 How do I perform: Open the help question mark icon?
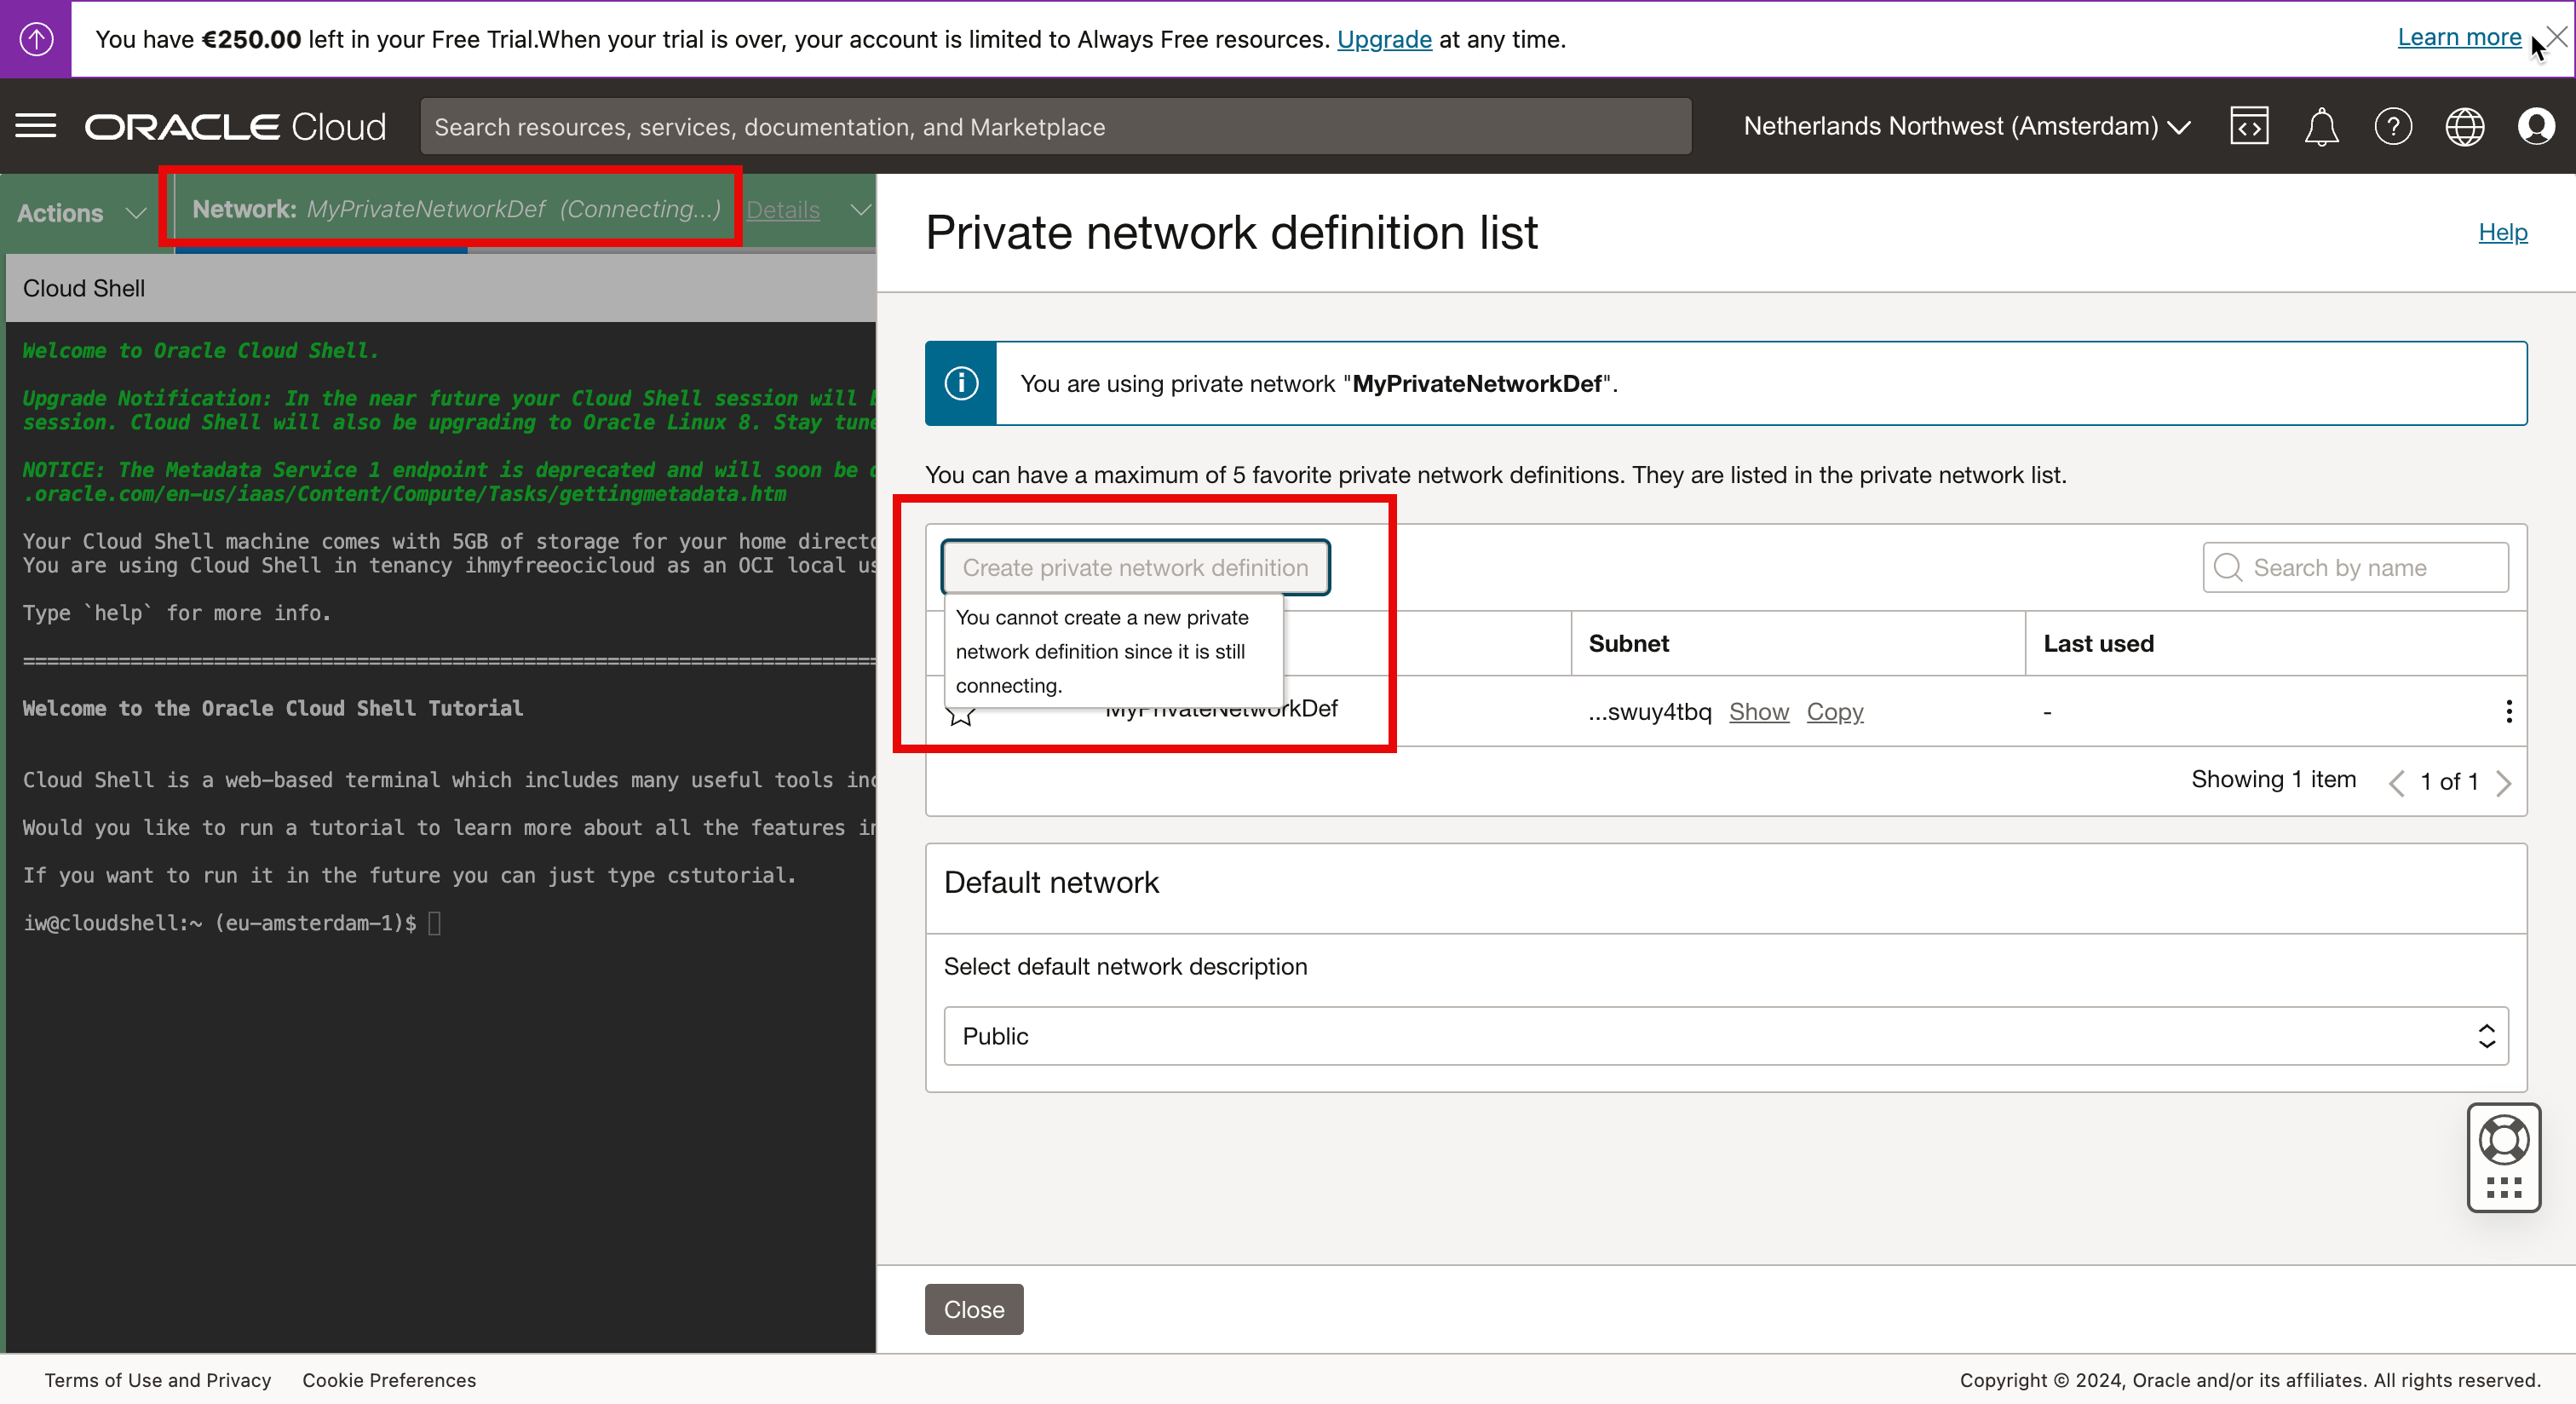[x=2392, y=126]
